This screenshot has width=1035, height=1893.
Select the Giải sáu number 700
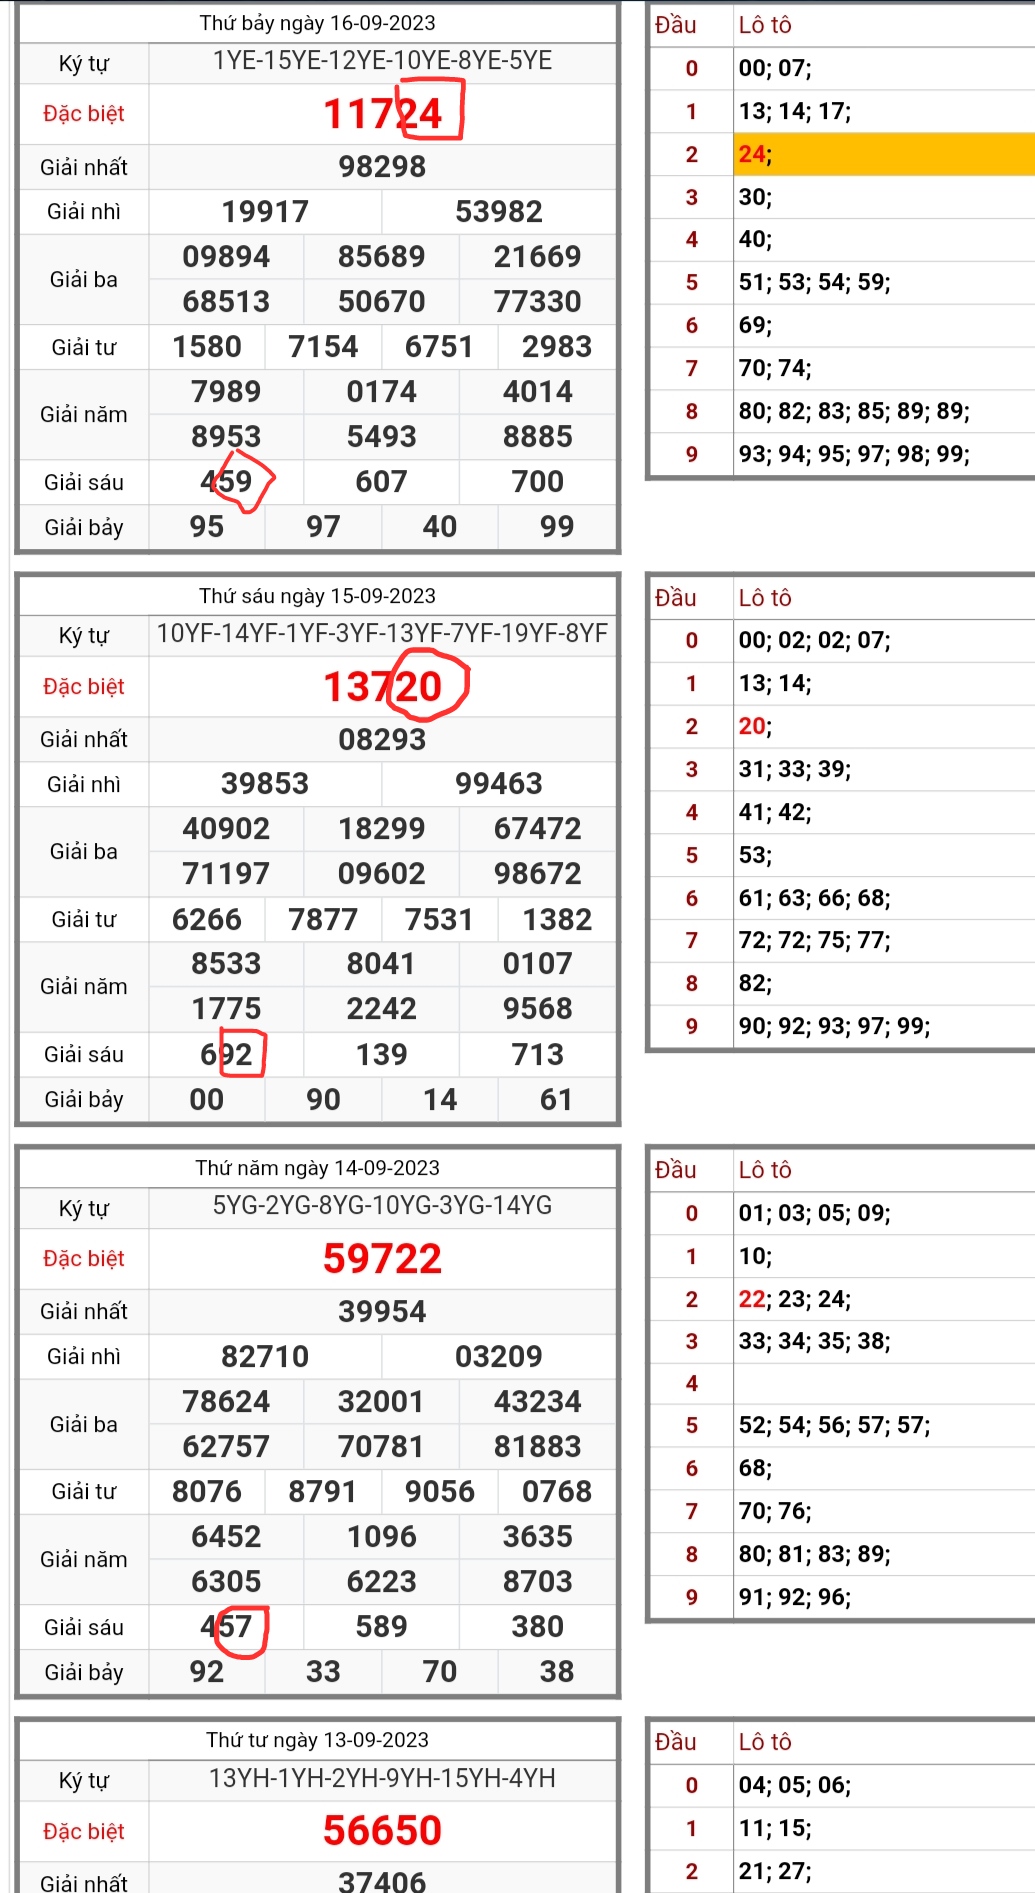(538, 482)
